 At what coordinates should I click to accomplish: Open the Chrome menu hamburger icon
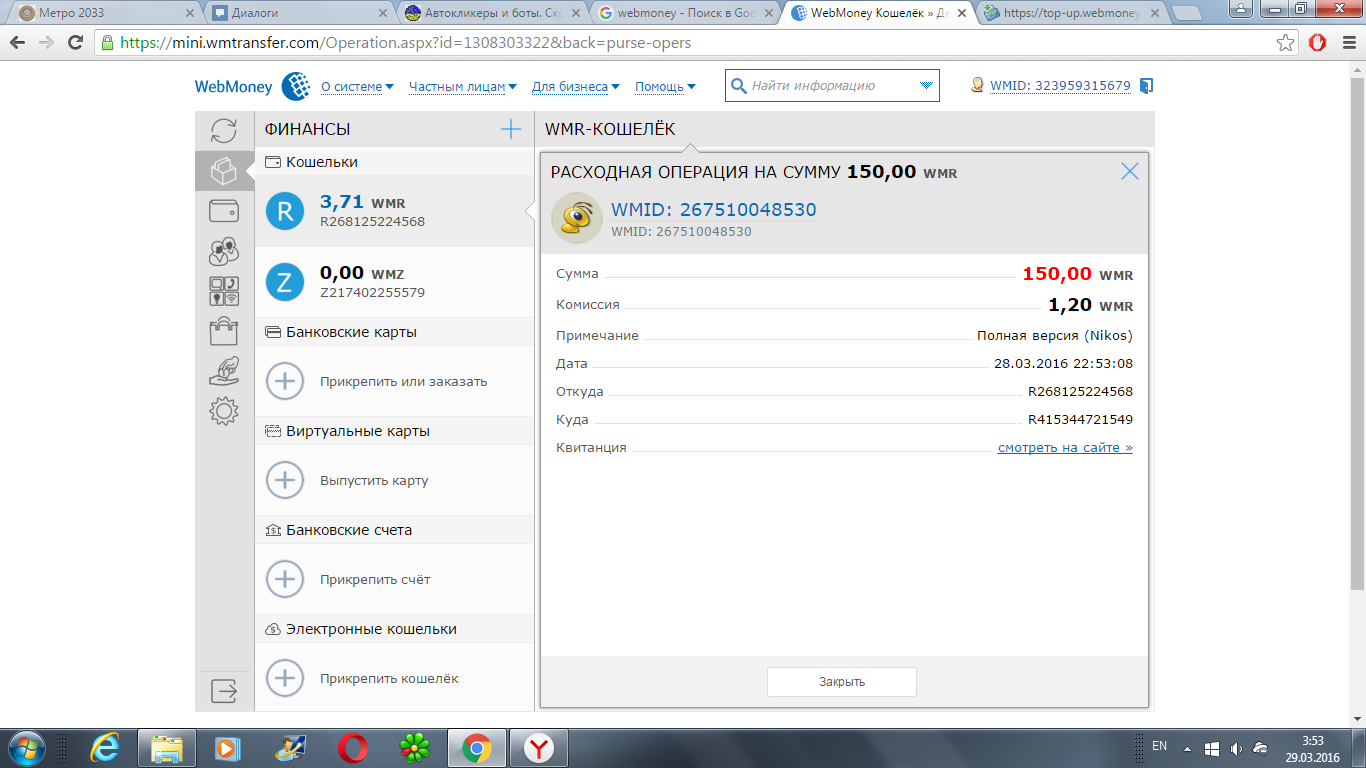(x=1346, y=43)
